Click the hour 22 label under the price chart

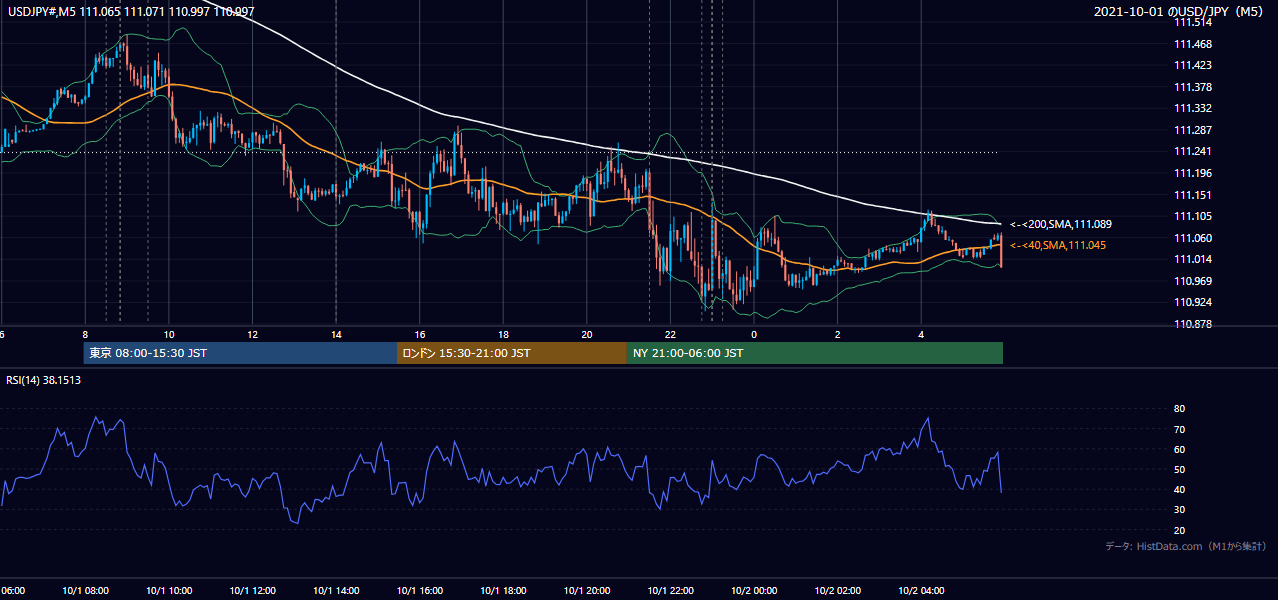tap(670, 335)
